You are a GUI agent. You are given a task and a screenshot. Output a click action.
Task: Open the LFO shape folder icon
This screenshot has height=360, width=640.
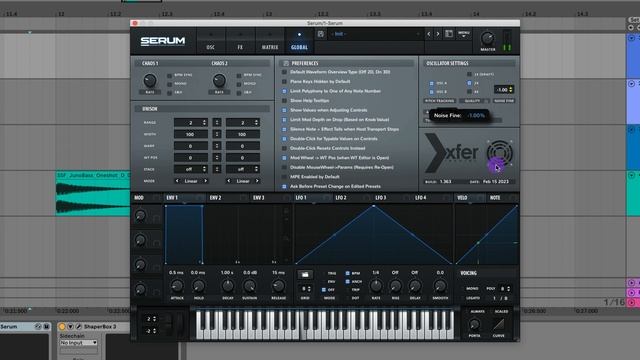tap(305, 275)
